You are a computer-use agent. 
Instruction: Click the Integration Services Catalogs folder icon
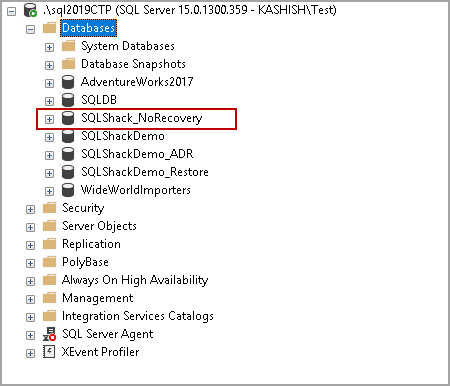click(49, 316)
